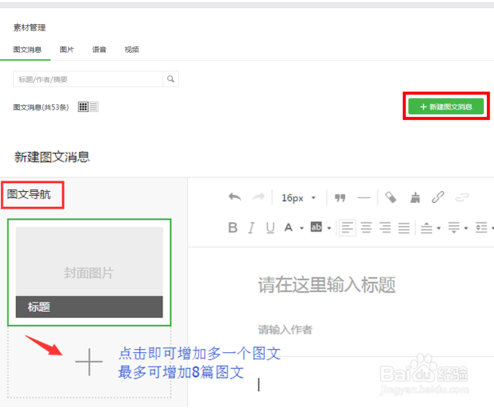Select the 图文消息 tab
This screenshot has width=494, height=408.
pos(27,50)
